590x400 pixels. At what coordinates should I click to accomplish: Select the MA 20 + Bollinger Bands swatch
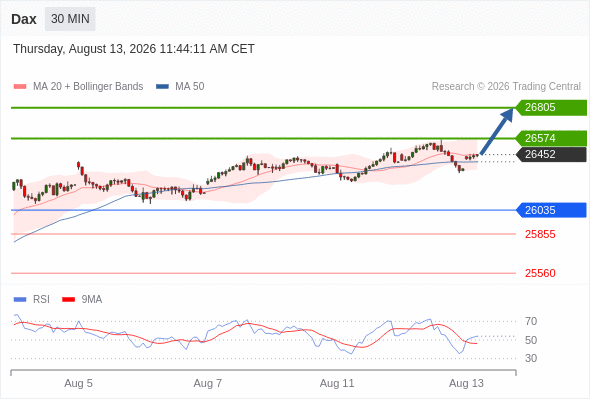tap(20, 87)
